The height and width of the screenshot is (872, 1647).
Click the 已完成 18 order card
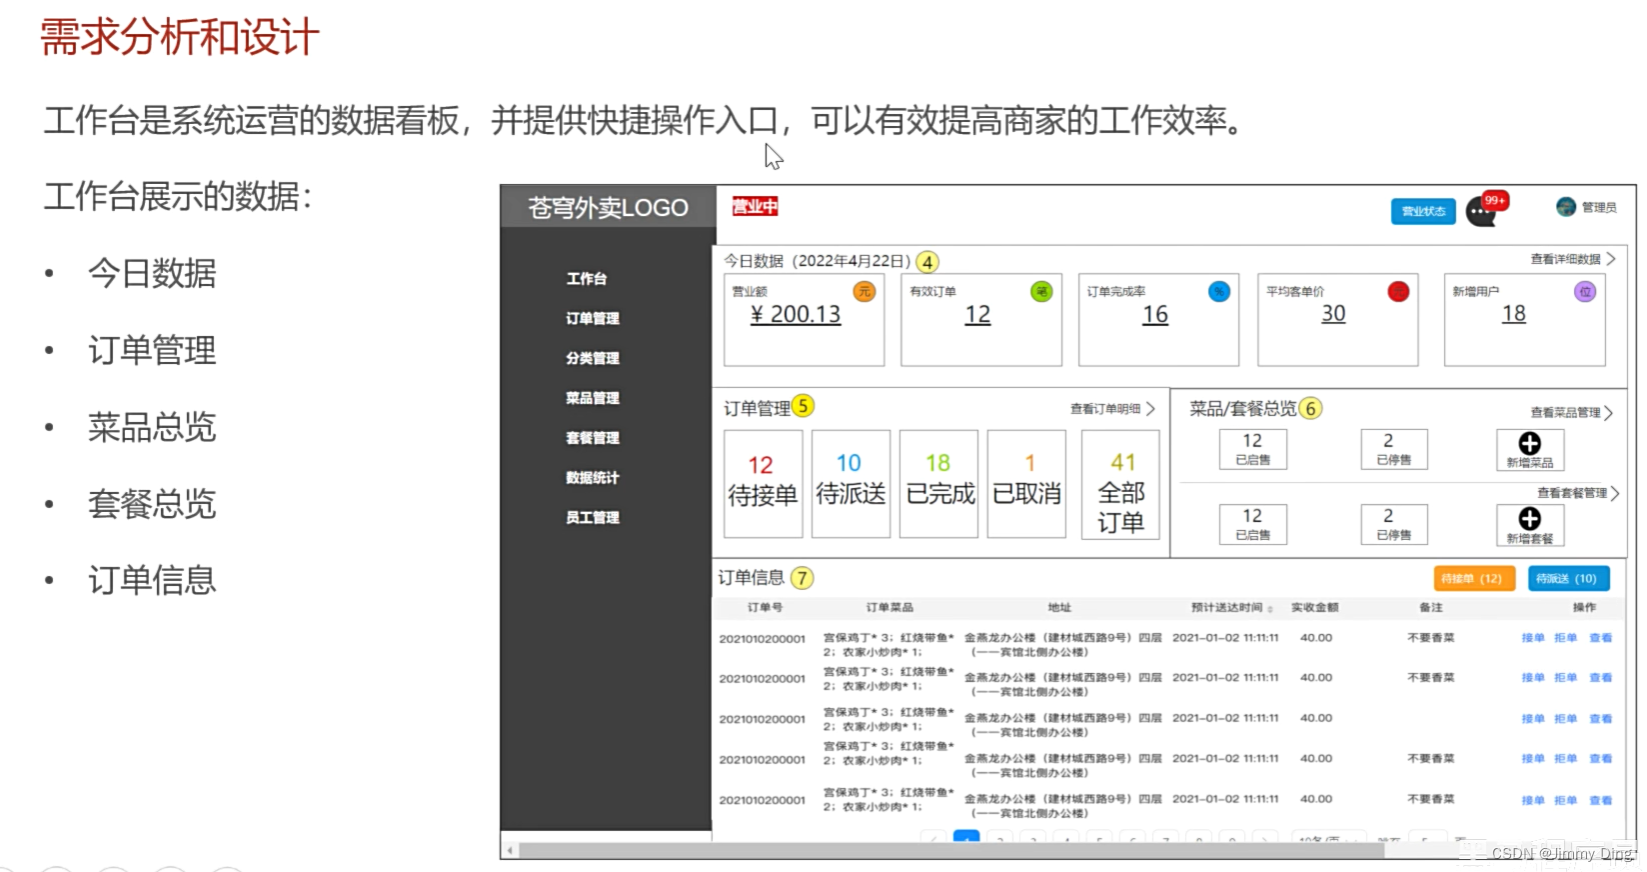[x=939, y=484]
